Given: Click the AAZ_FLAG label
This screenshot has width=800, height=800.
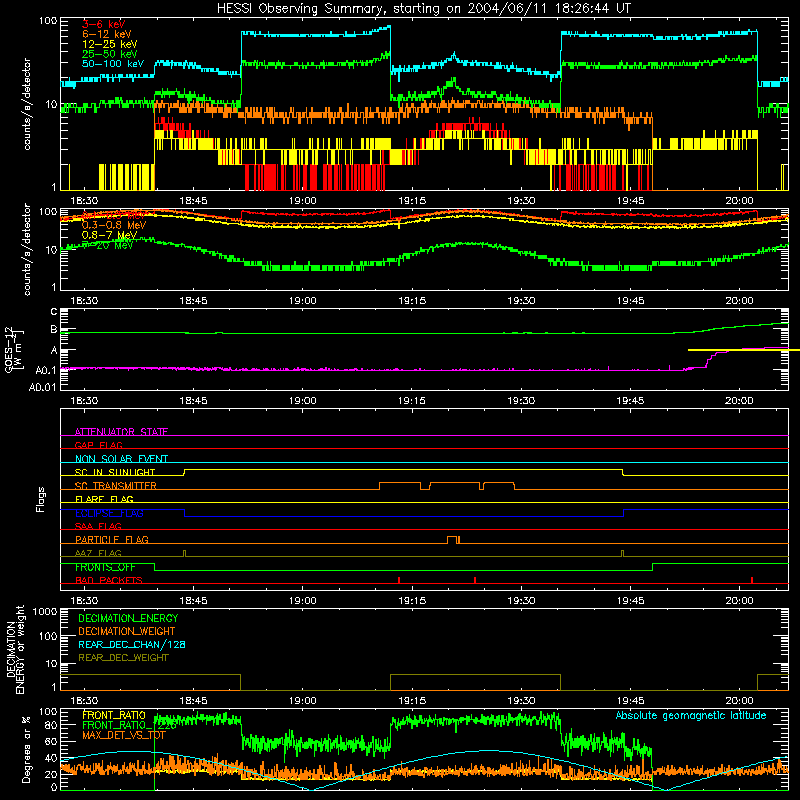Looking at the screenshot, I should point(98,553).
